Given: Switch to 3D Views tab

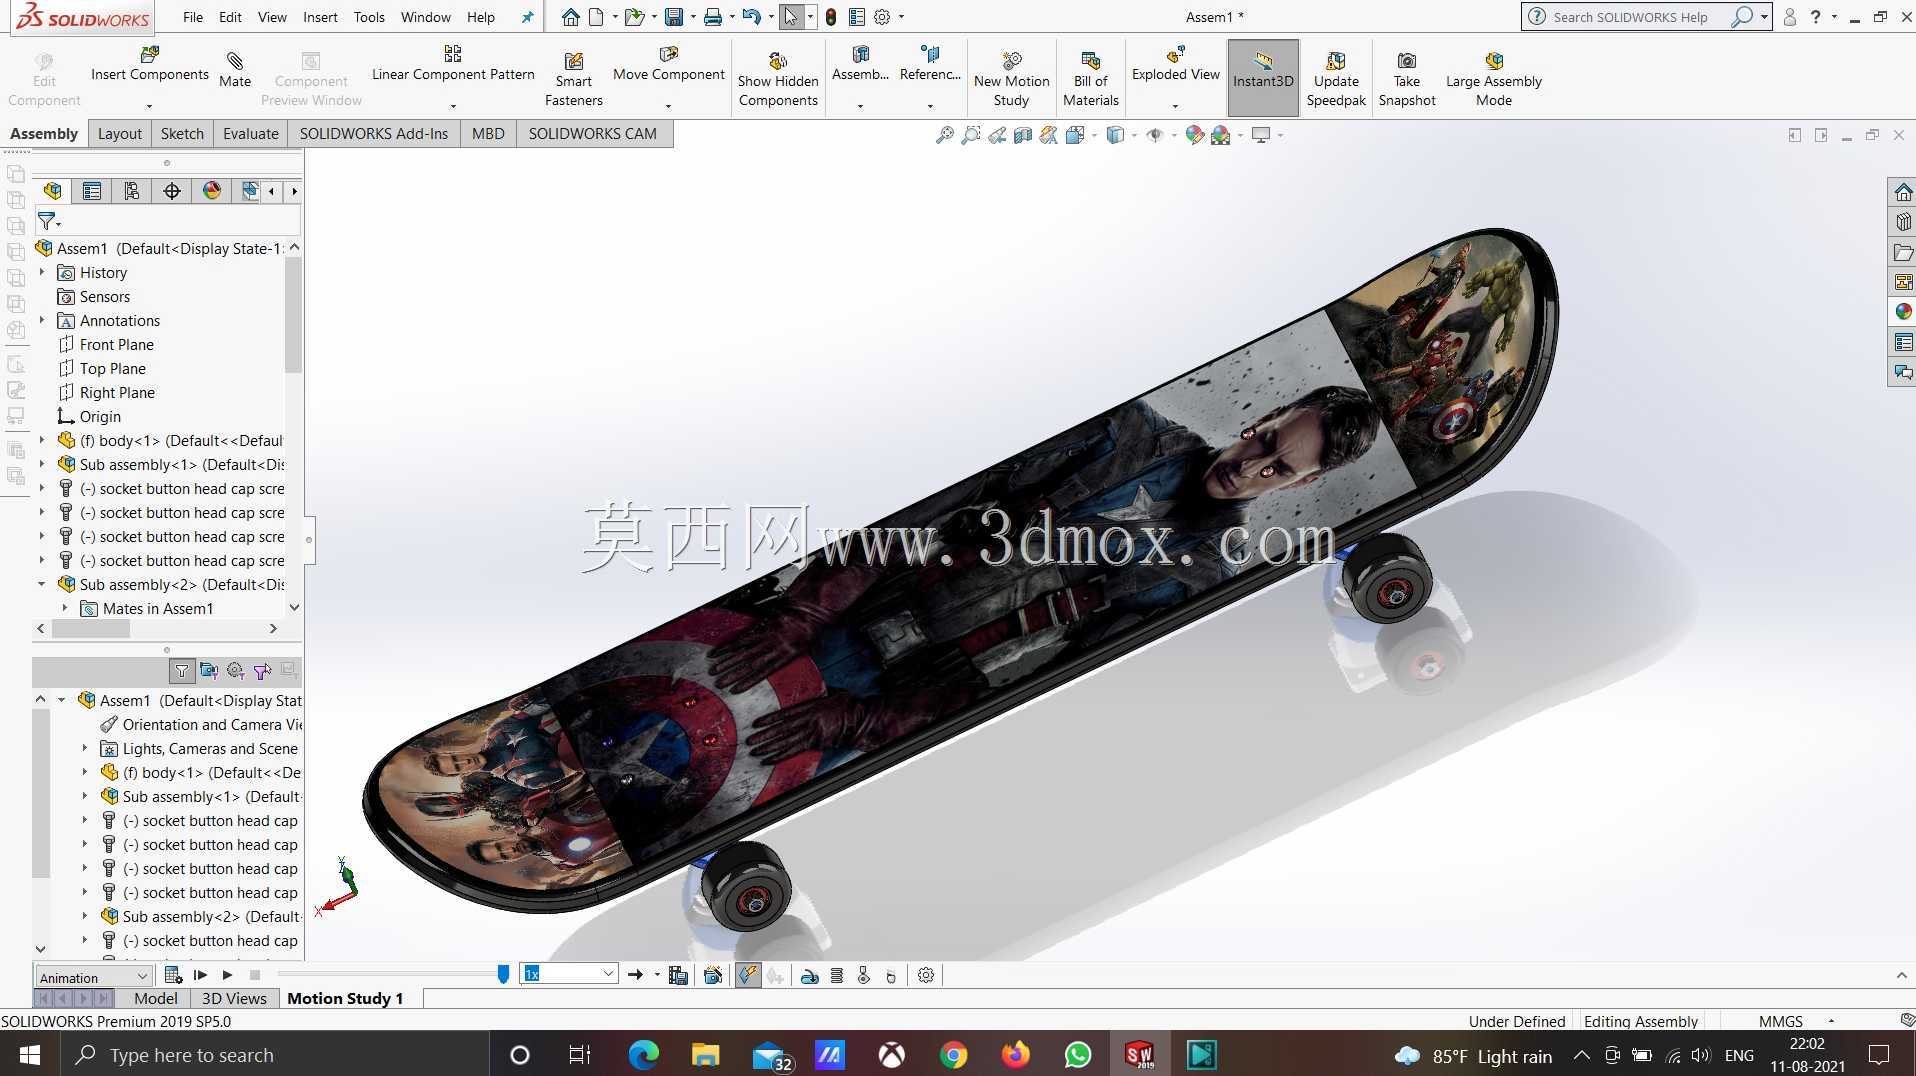Looking at the screenshot, I should [234, 998].
